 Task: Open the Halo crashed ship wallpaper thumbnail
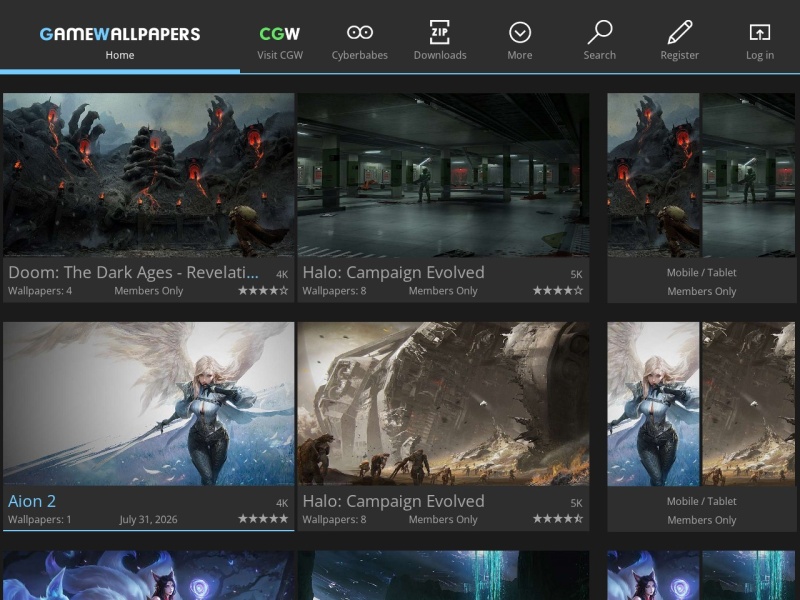[443, 404]
